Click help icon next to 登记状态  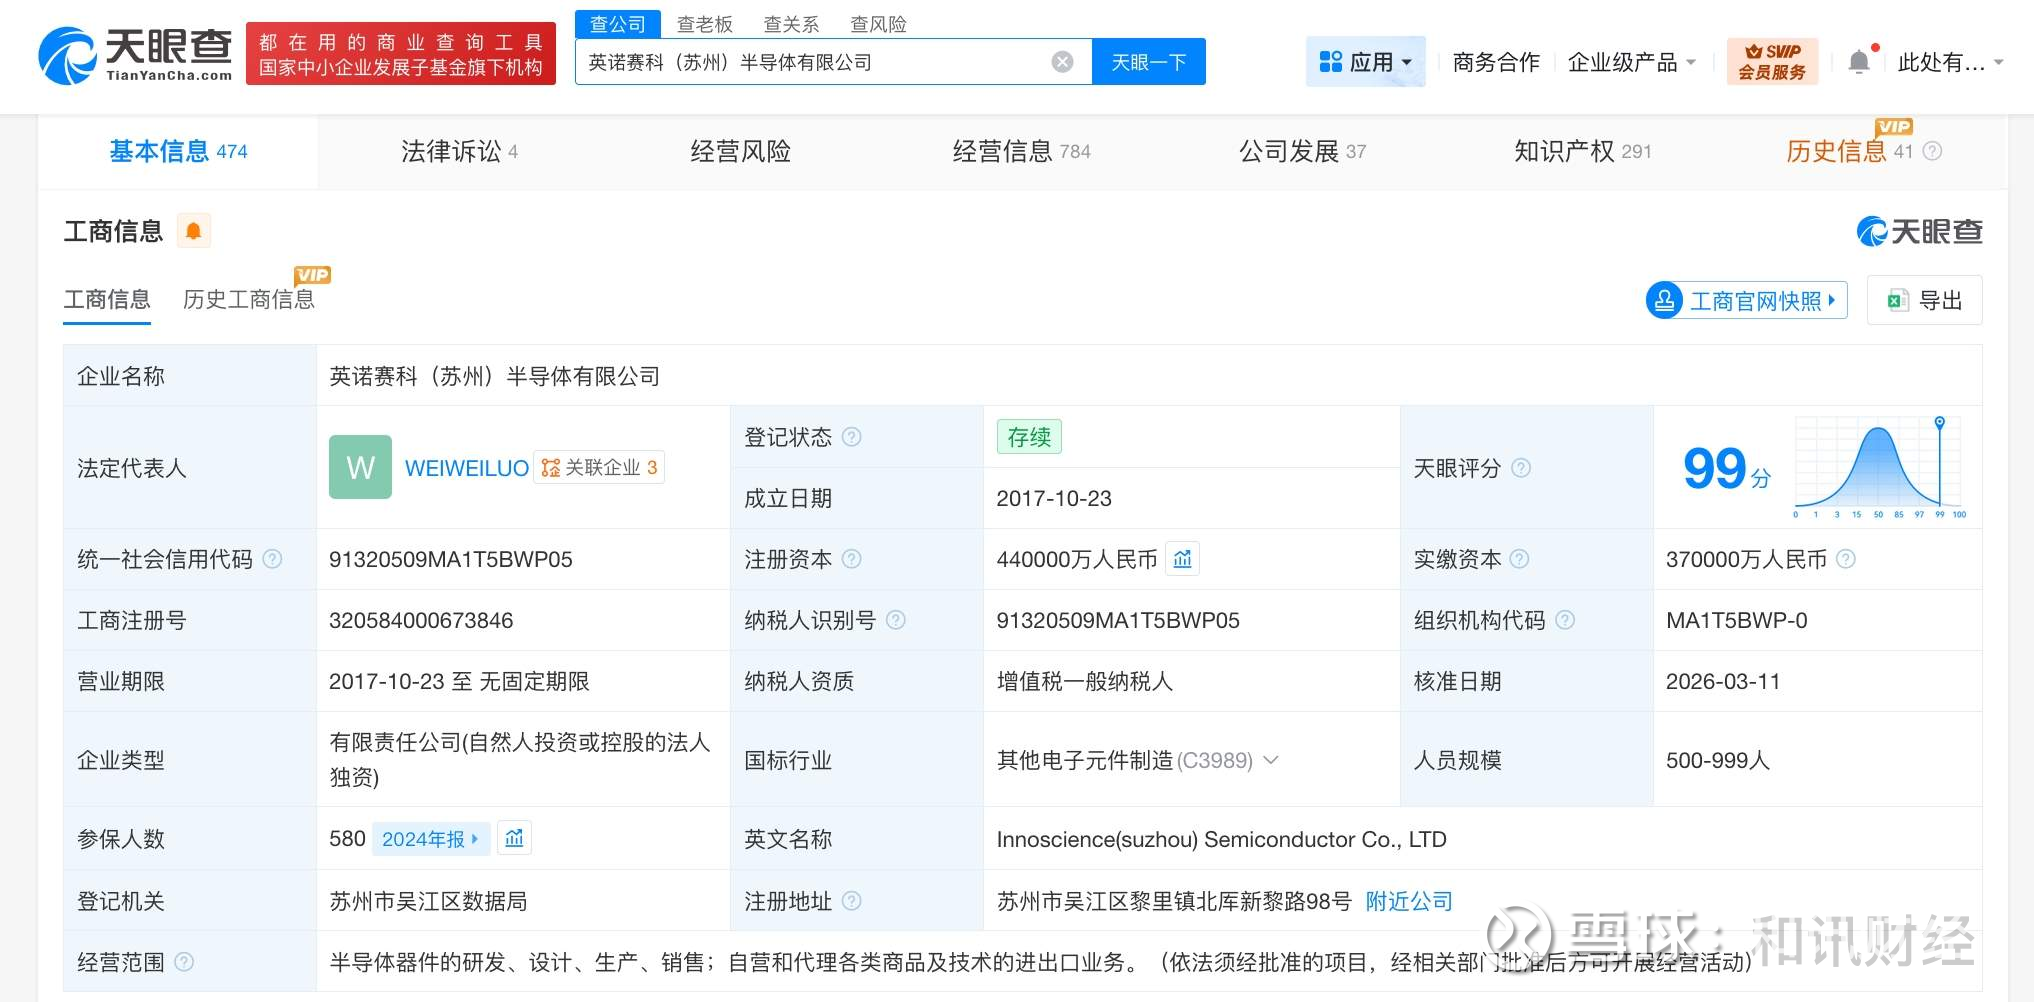point(852,437)
